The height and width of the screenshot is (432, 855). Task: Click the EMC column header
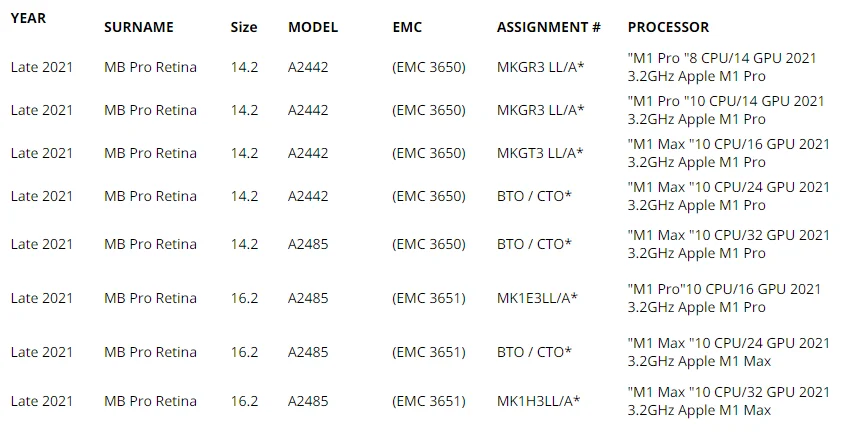pos(407,27)
